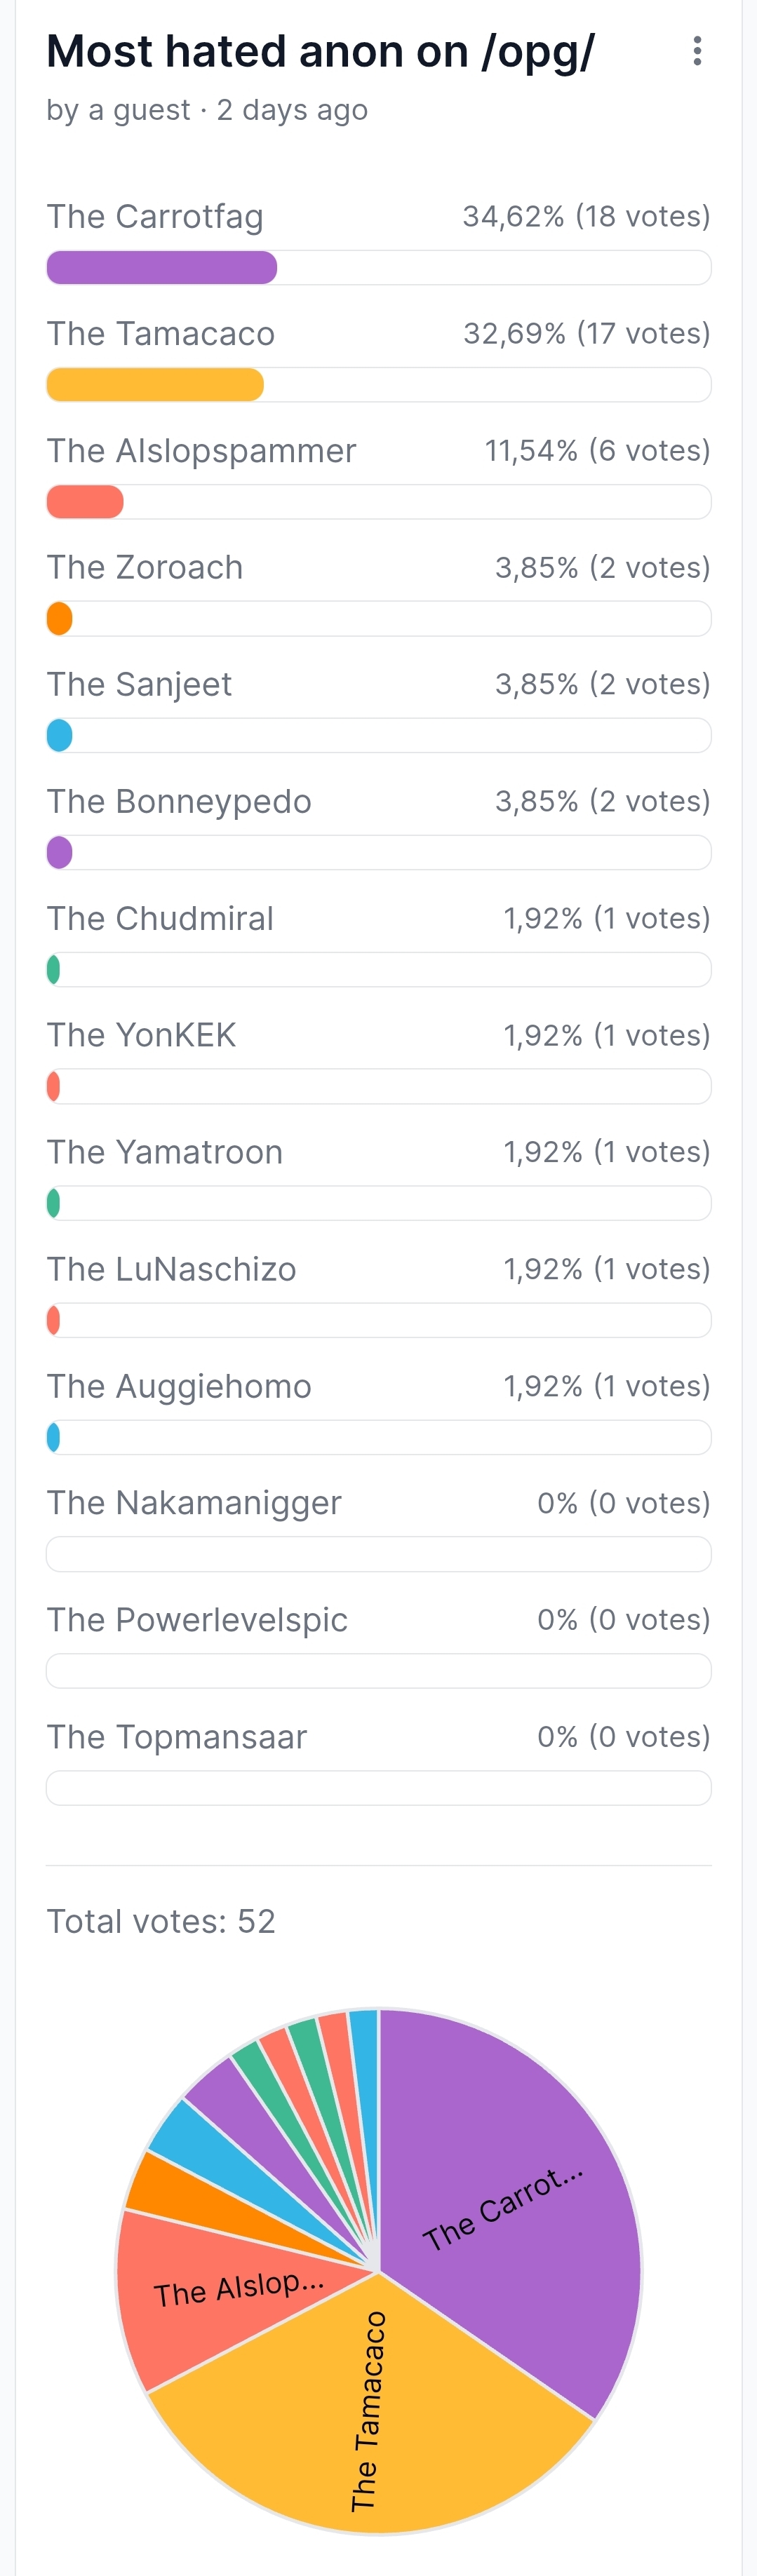Click the empty Topmansaar progress bar

click(378, 1788)
